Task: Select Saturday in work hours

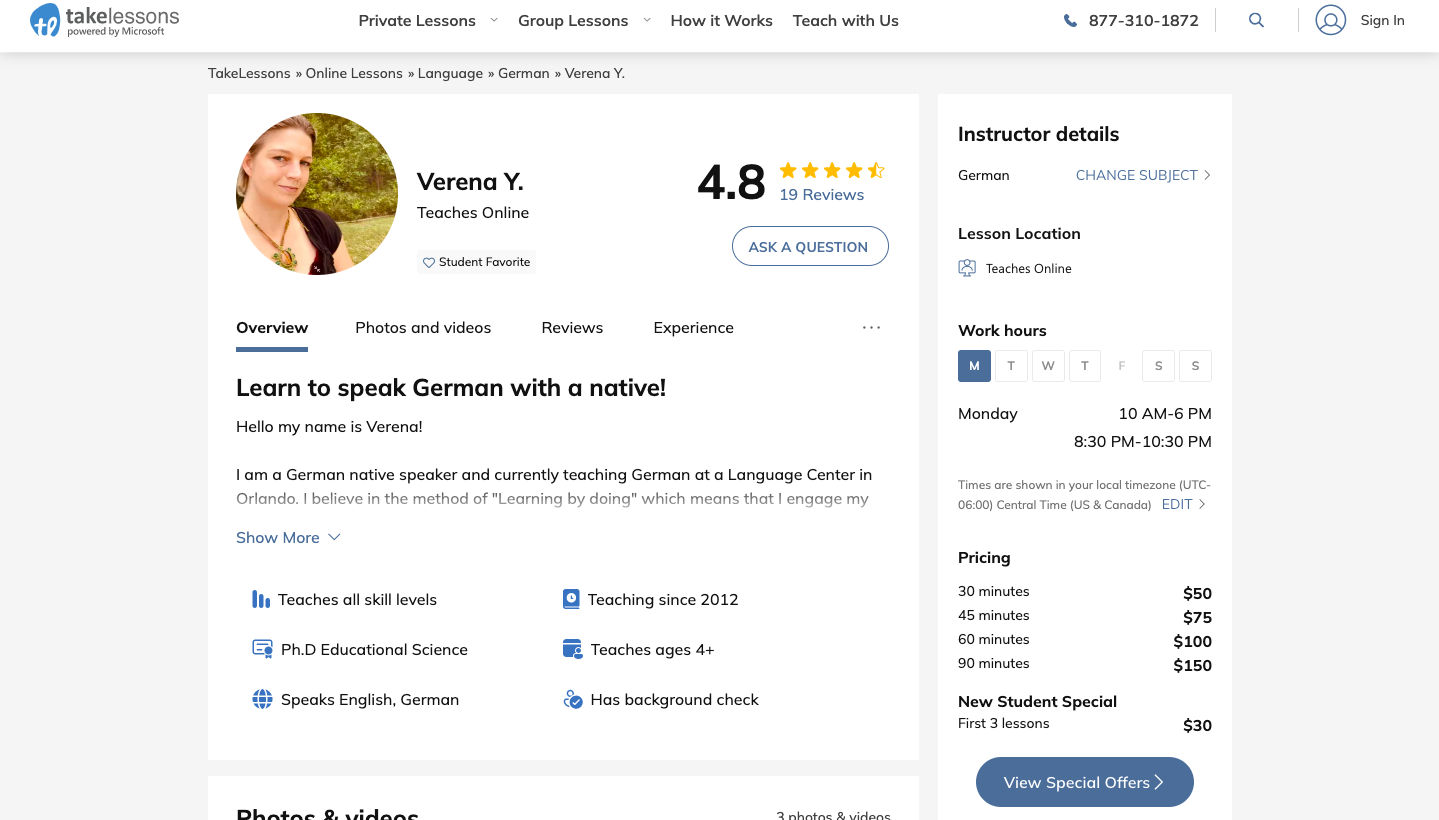Action: [x=1158, y=366]
